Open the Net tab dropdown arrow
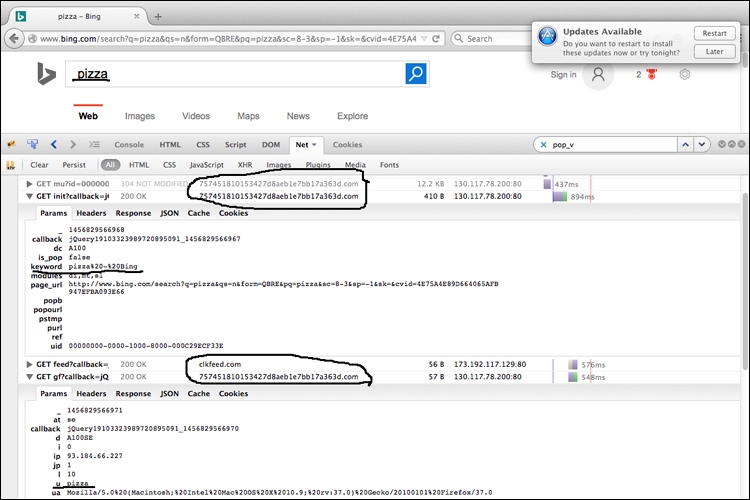 click(314, 144)
